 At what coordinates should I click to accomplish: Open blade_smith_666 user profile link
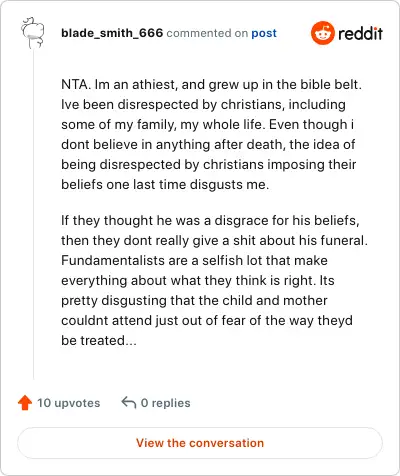[x=112, y=33]
